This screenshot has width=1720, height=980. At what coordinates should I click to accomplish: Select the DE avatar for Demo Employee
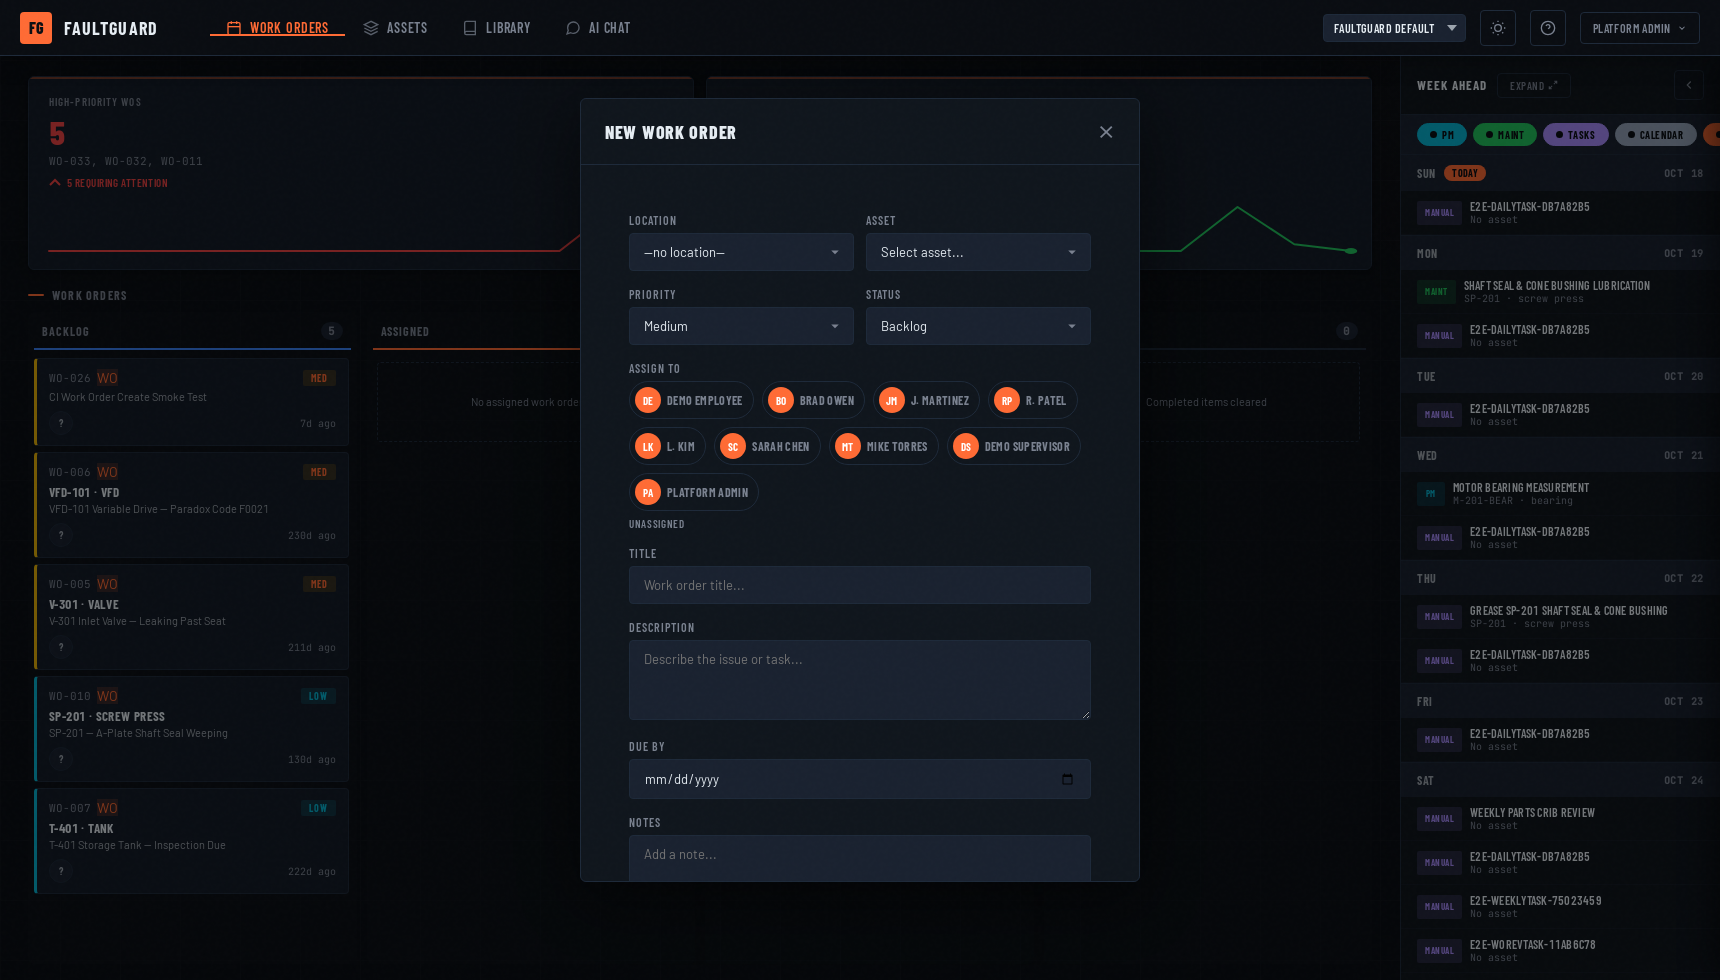click(648, 400)
